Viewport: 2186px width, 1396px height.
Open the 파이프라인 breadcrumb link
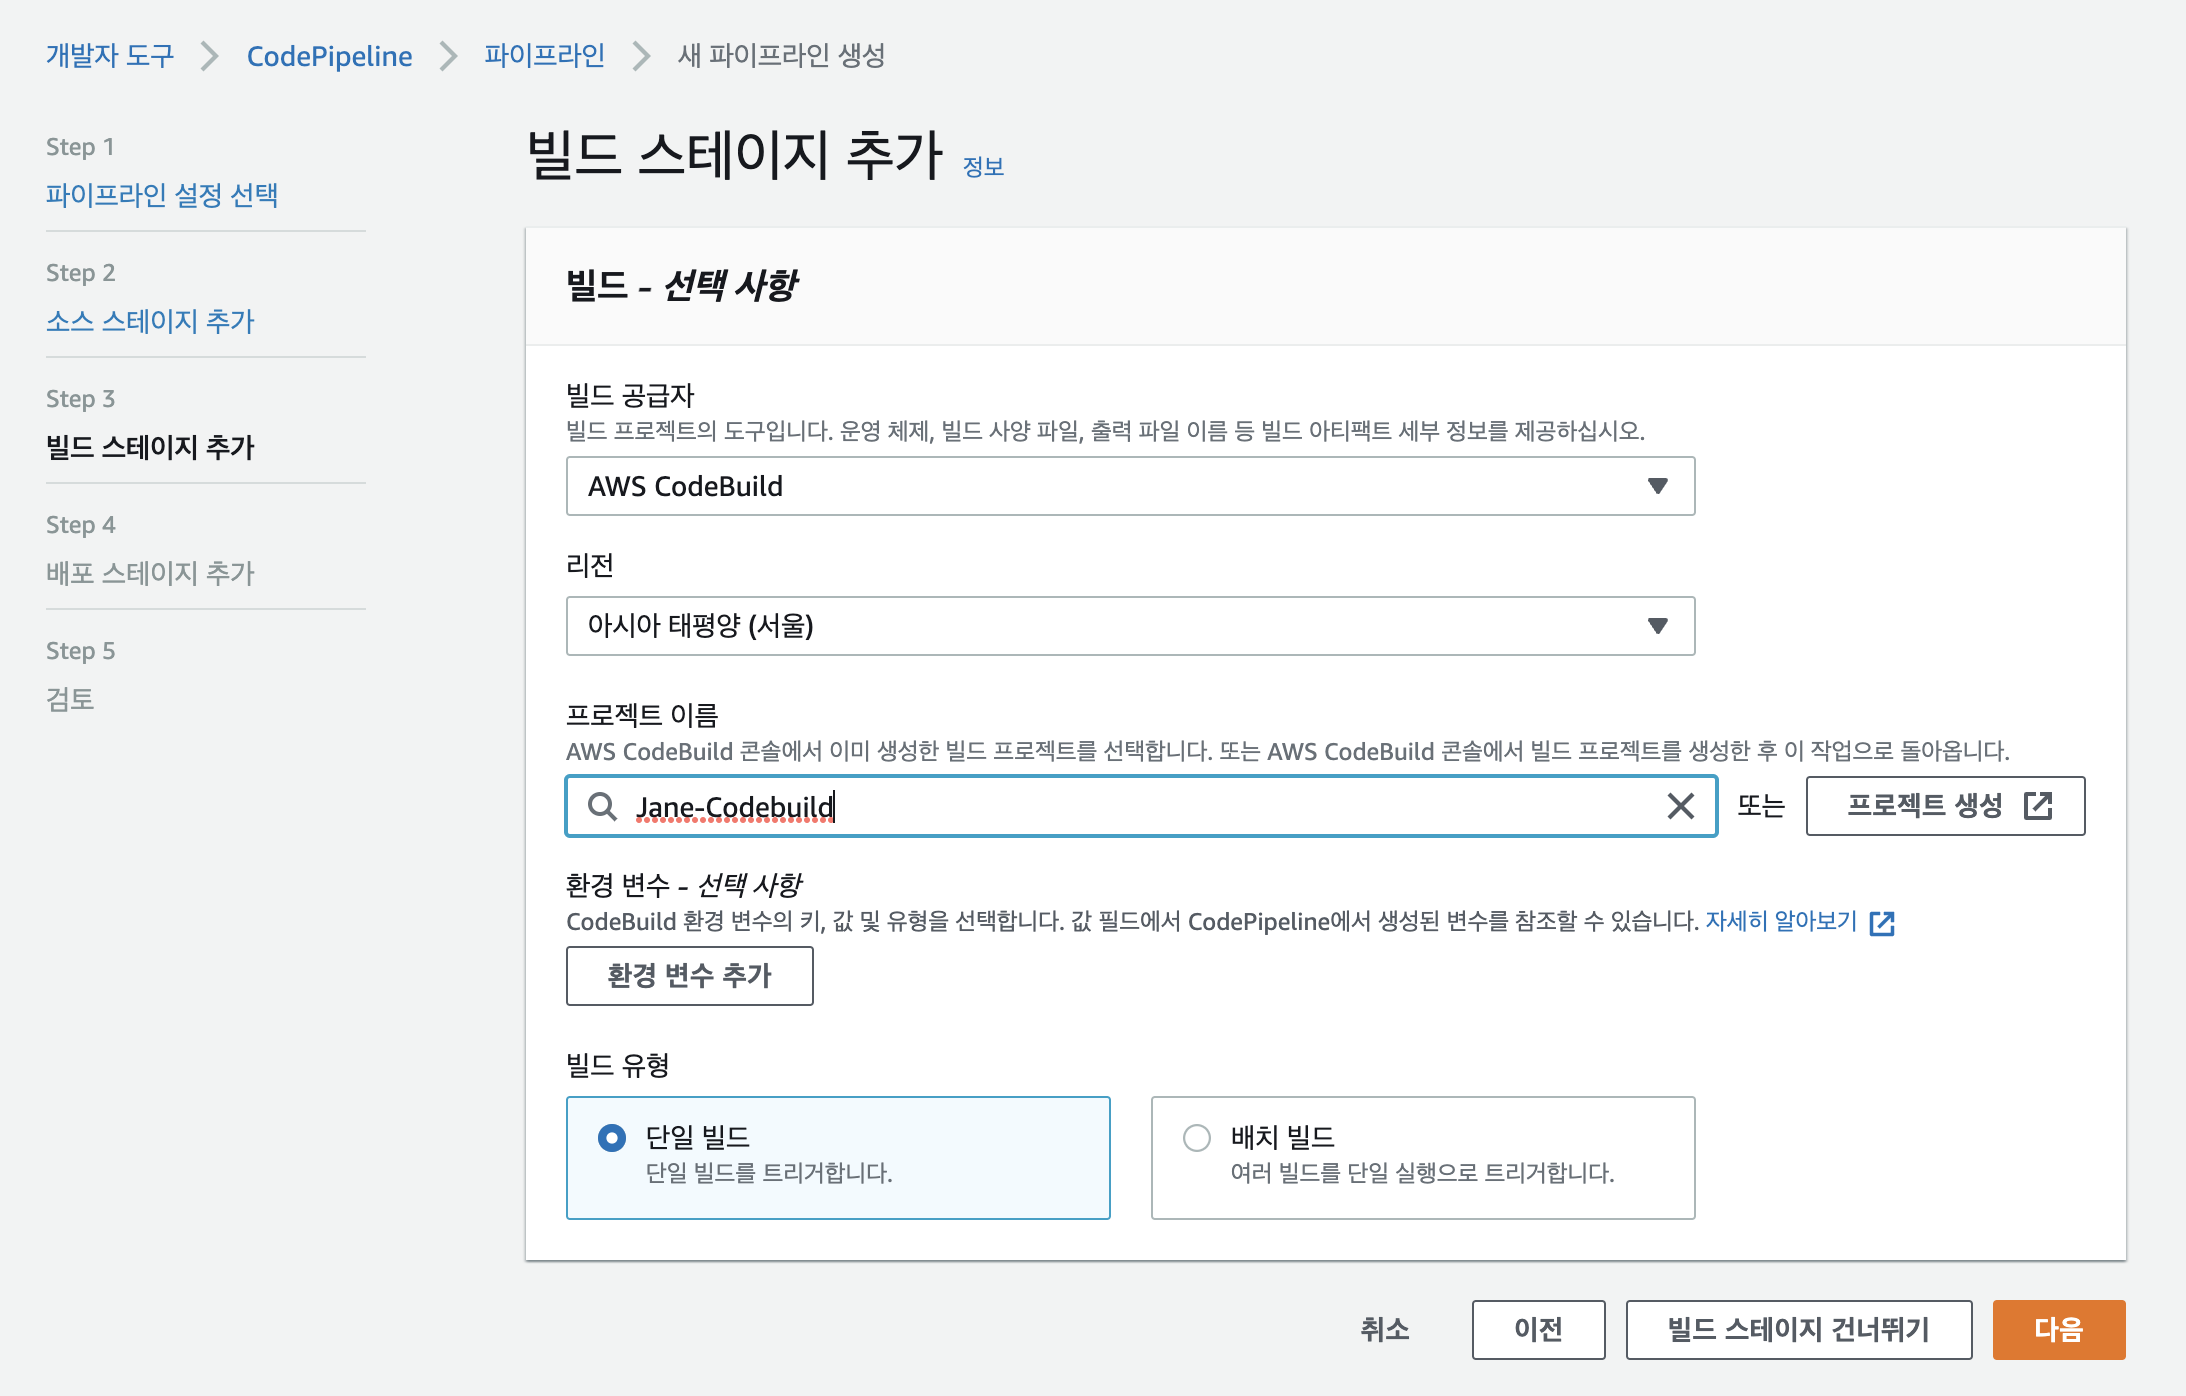point(545,56)
